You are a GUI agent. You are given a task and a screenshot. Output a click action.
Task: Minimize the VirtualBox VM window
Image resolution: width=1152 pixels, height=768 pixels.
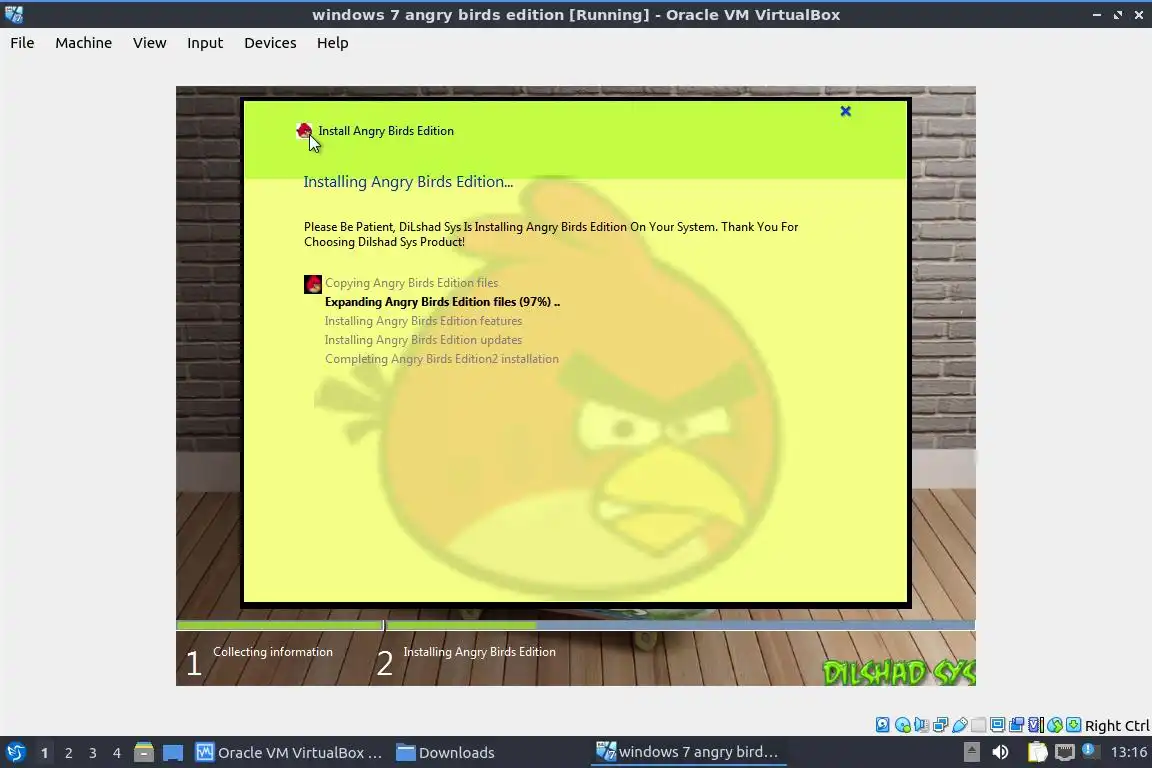tap(1097, 15)
